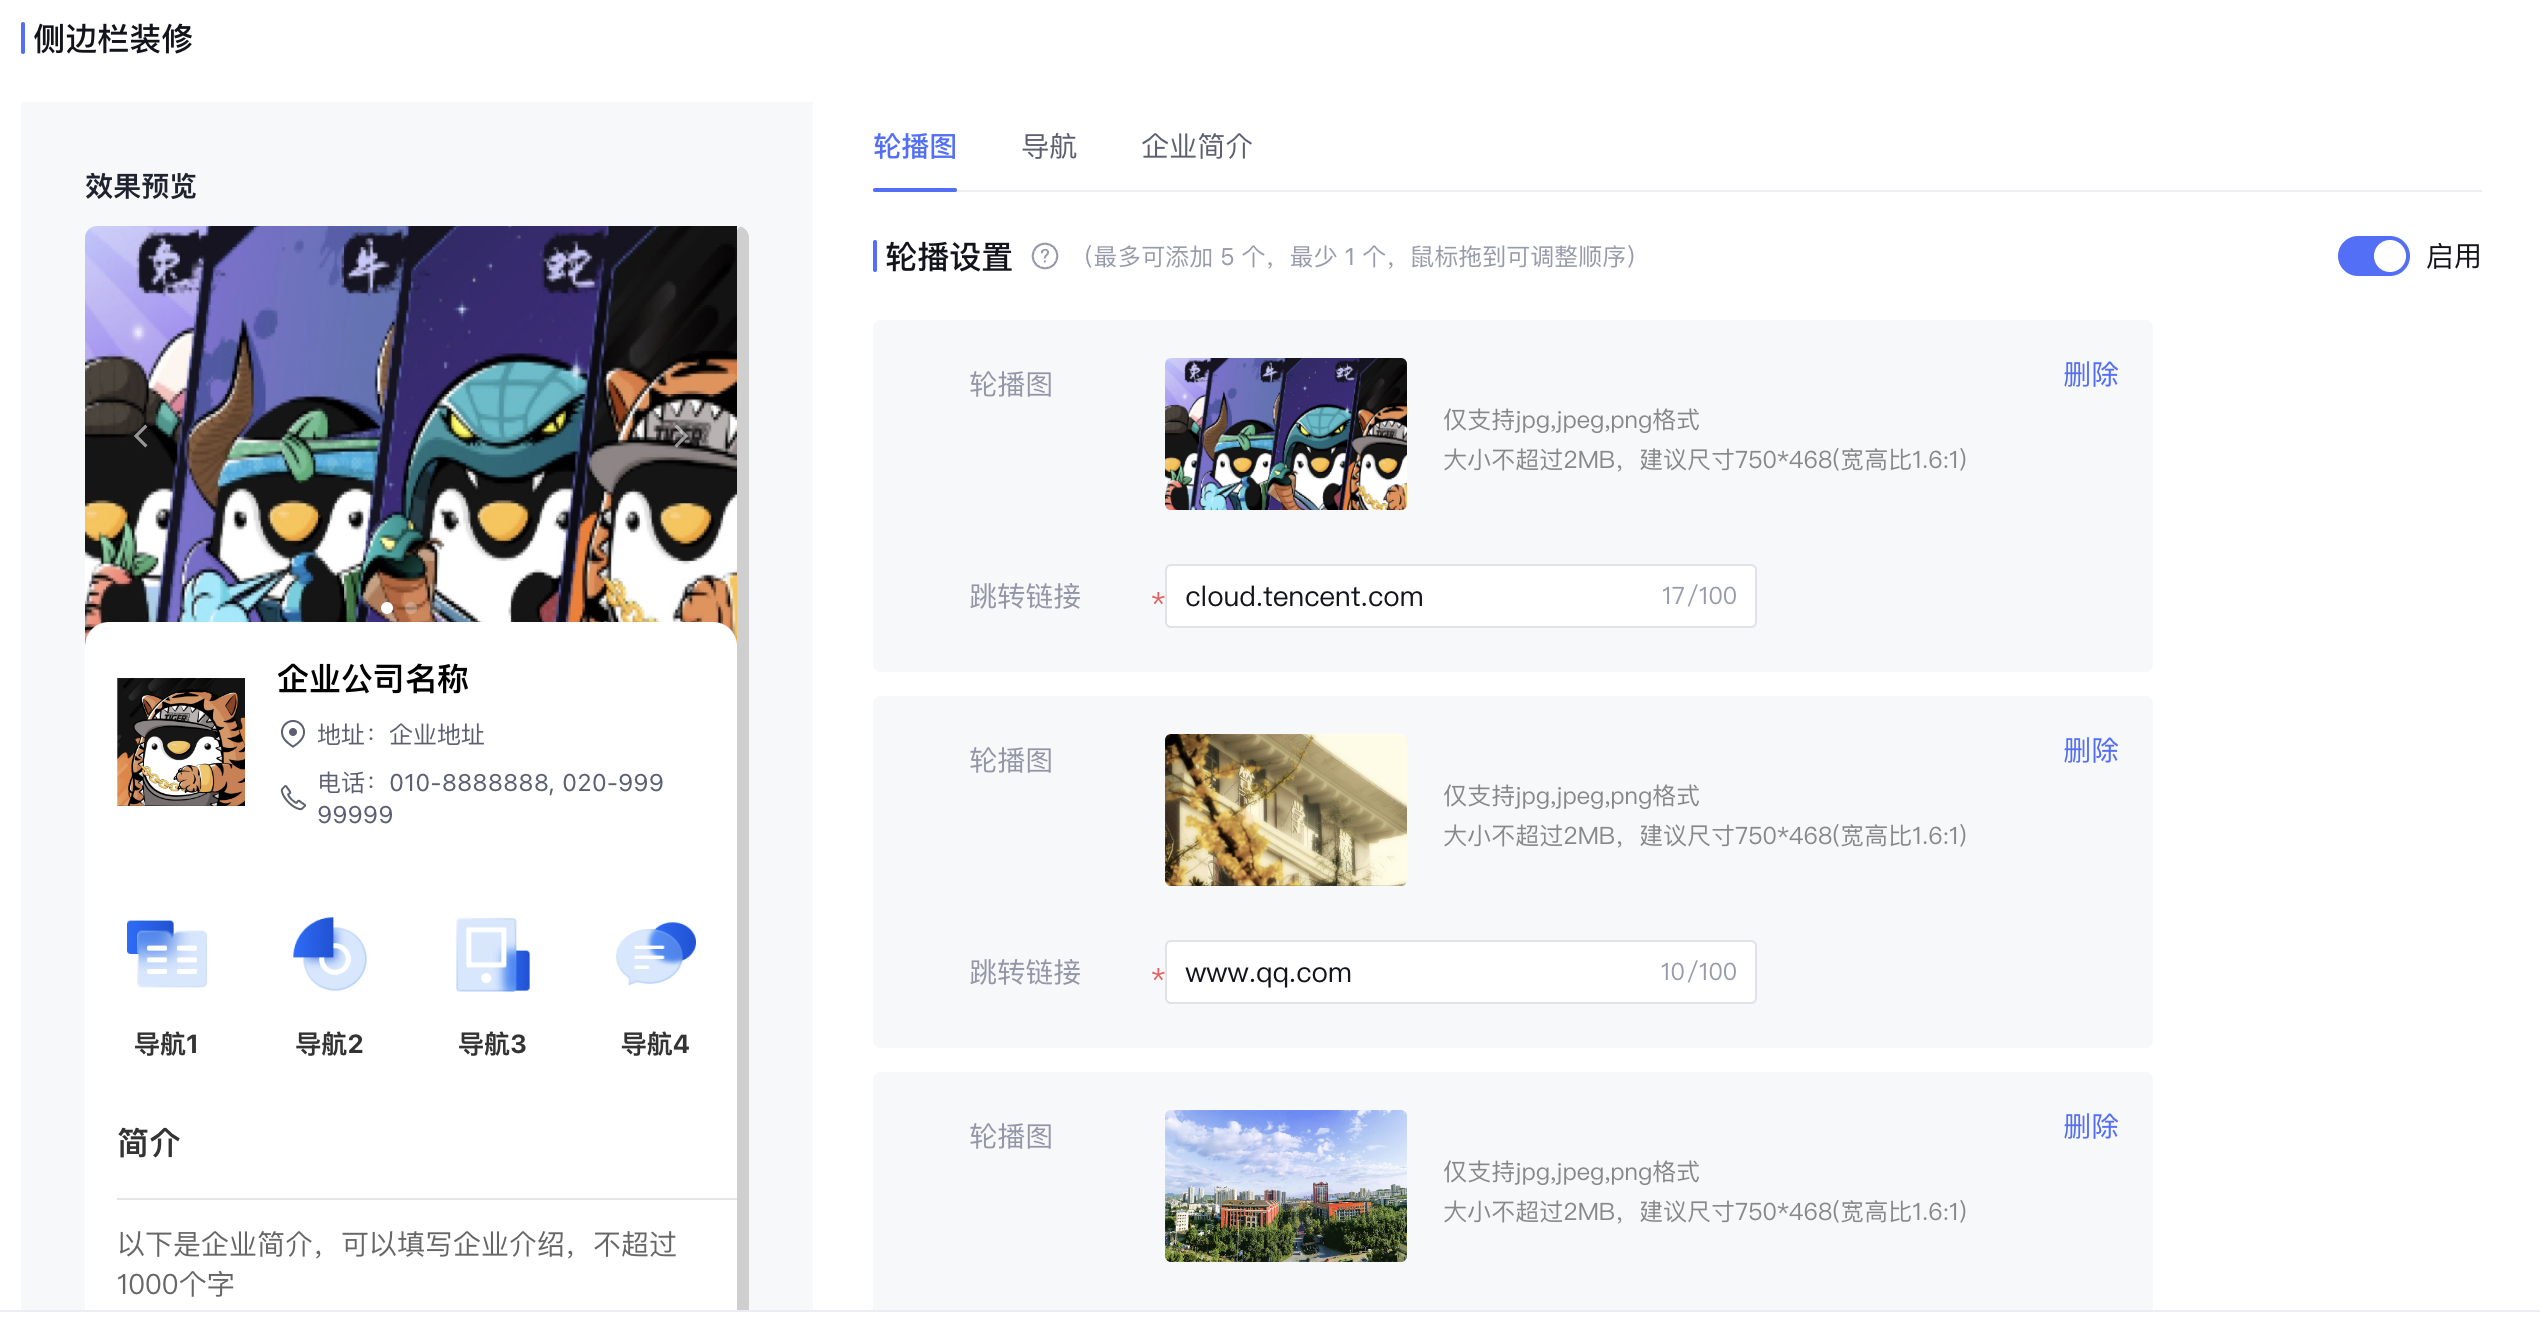This screenshot has width=2540, height=1324.
Task: Switch to the 导航 tab
Action: point(1049,147)
